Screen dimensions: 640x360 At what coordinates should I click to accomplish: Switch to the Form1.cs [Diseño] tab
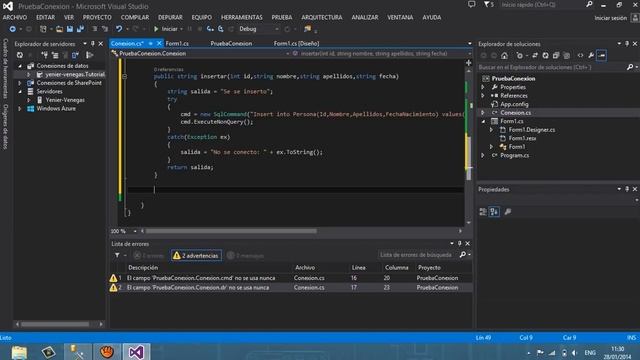(296, 43)
